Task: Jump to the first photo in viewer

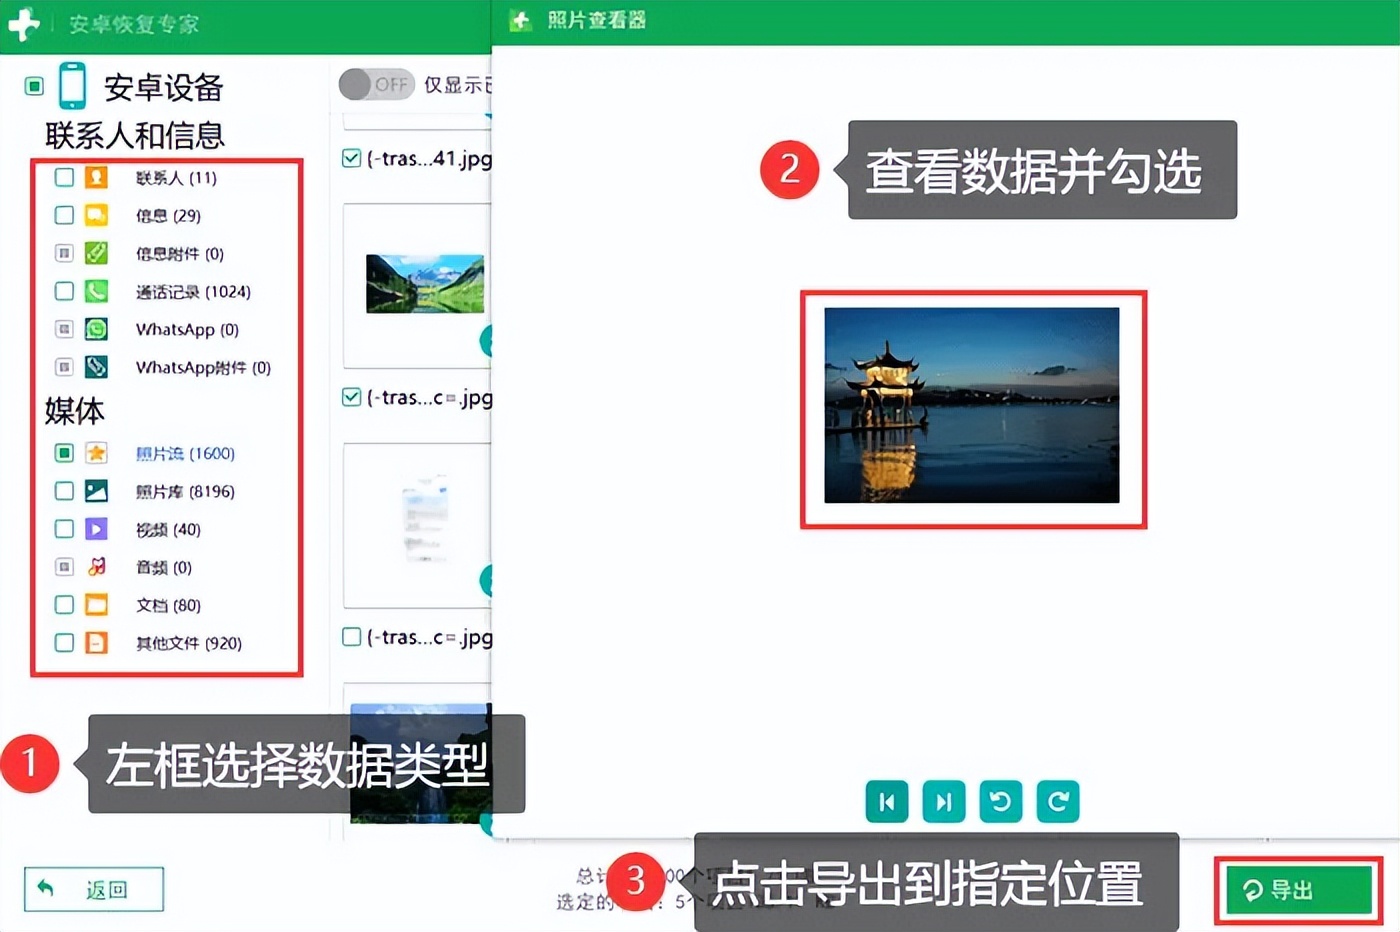Action: point(886,801)
